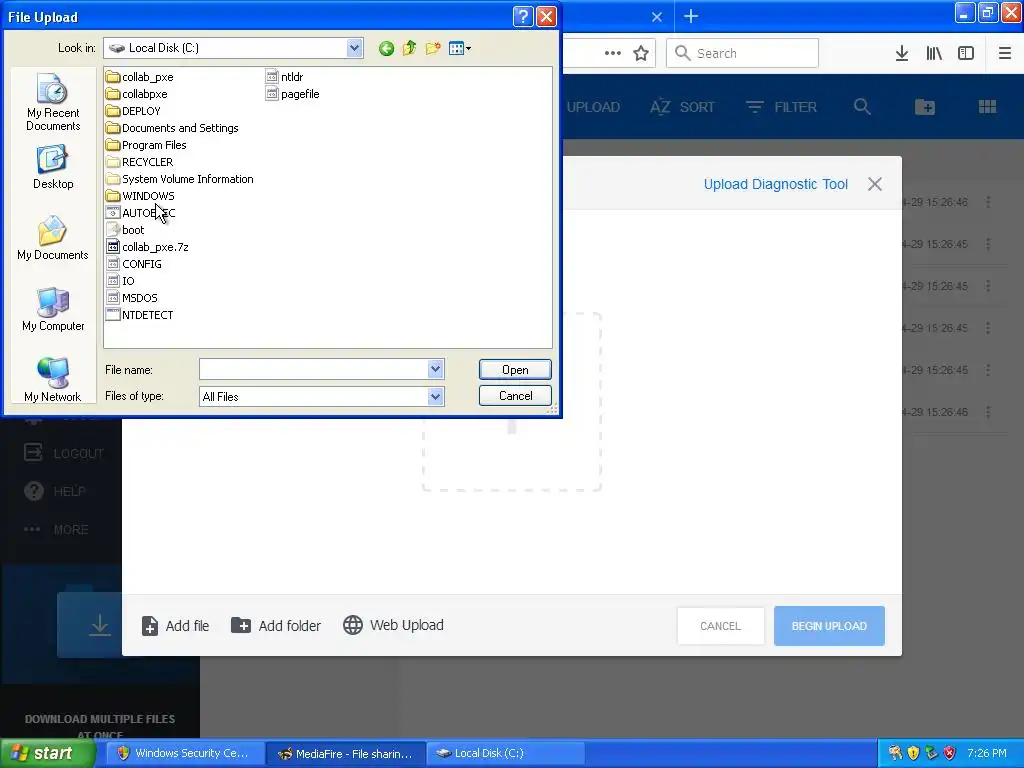Click Add file in upload panel

click(176, 626)
